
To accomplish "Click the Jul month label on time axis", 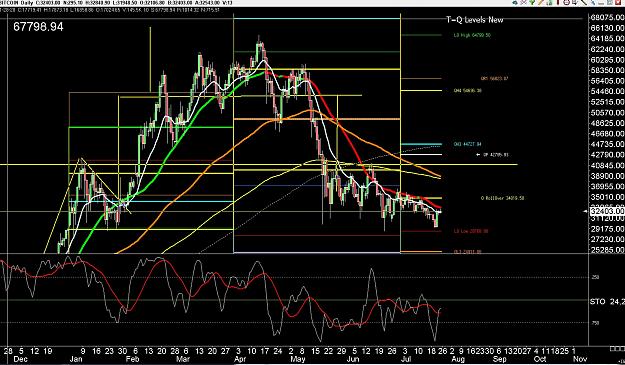I will point(407,359).
